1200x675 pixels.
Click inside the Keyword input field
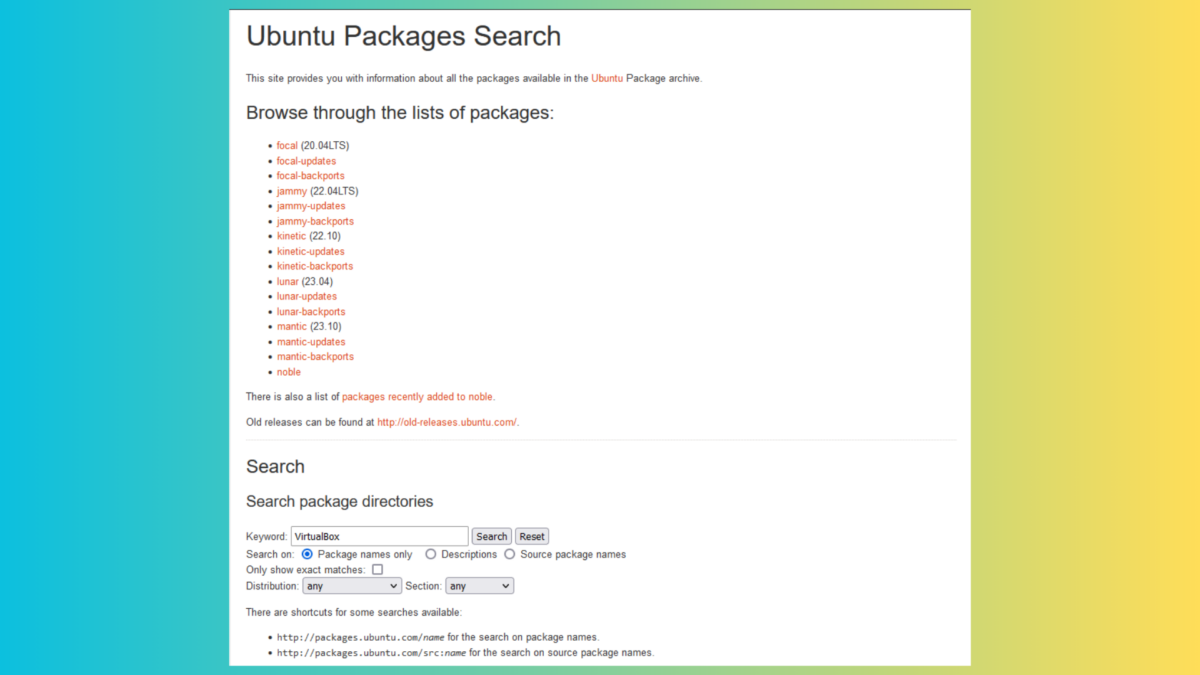(x=380, y=536)
